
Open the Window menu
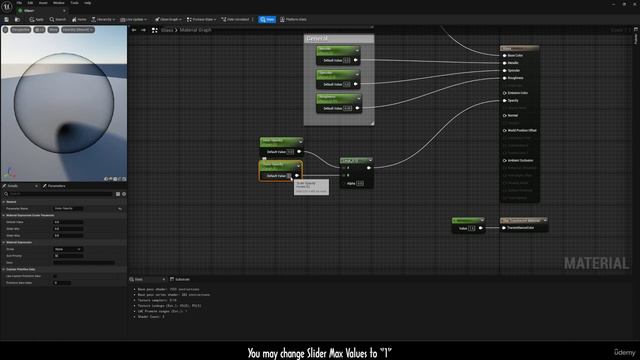(59, 3)
